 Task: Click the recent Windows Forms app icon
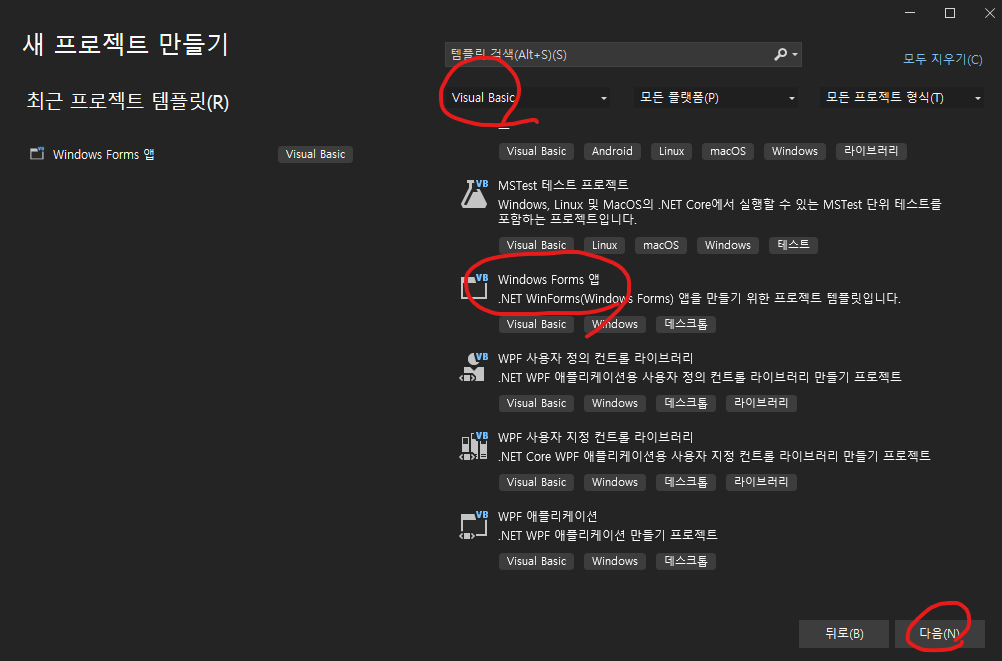37,154
